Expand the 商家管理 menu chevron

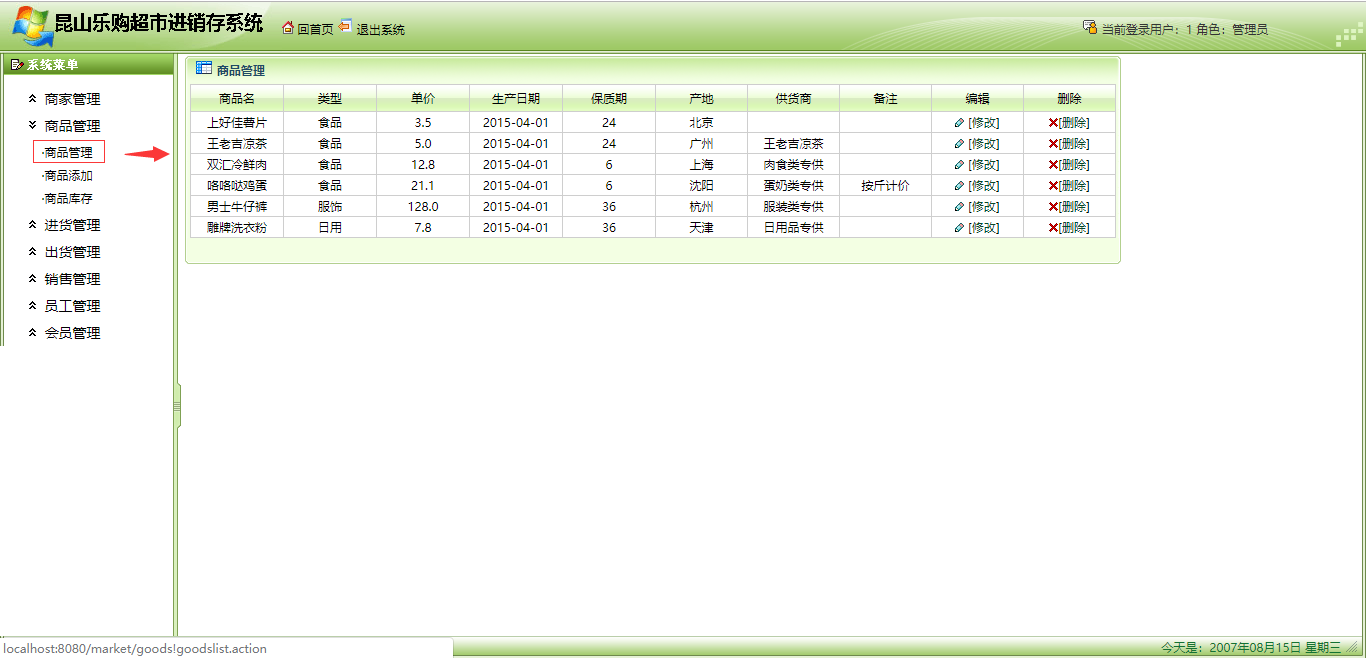33,99
